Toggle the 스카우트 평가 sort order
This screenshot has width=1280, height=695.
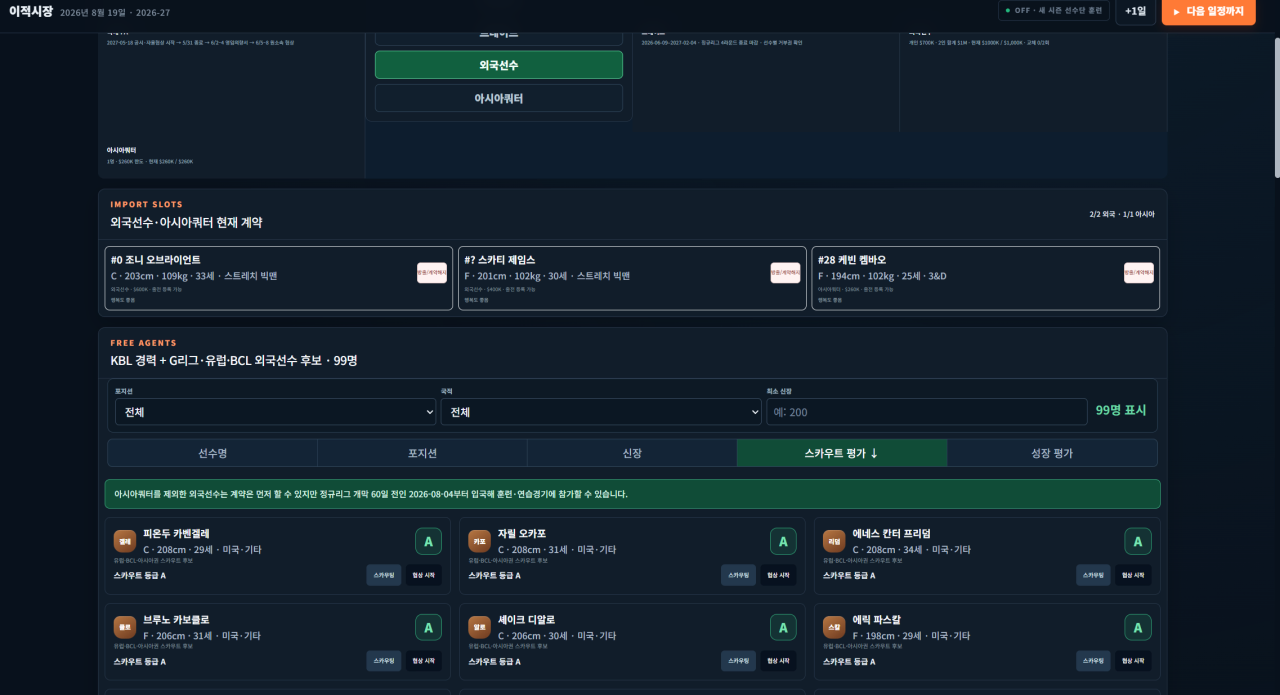click(x=842, y=453)
